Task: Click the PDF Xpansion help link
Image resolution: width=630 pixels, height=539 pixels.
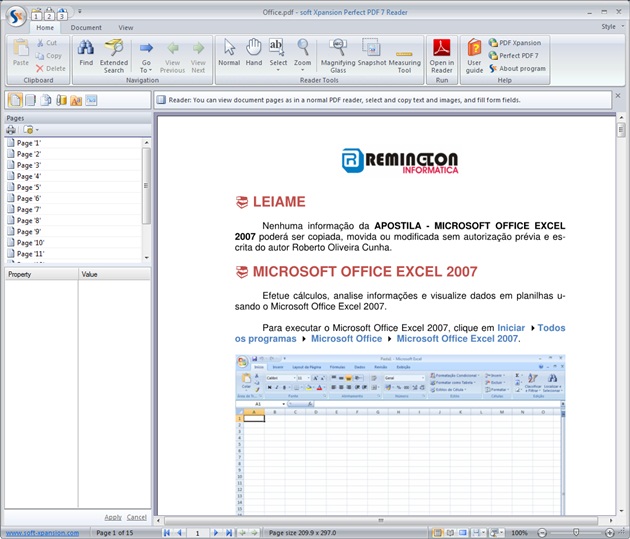Action: click(x=515, y=43)
